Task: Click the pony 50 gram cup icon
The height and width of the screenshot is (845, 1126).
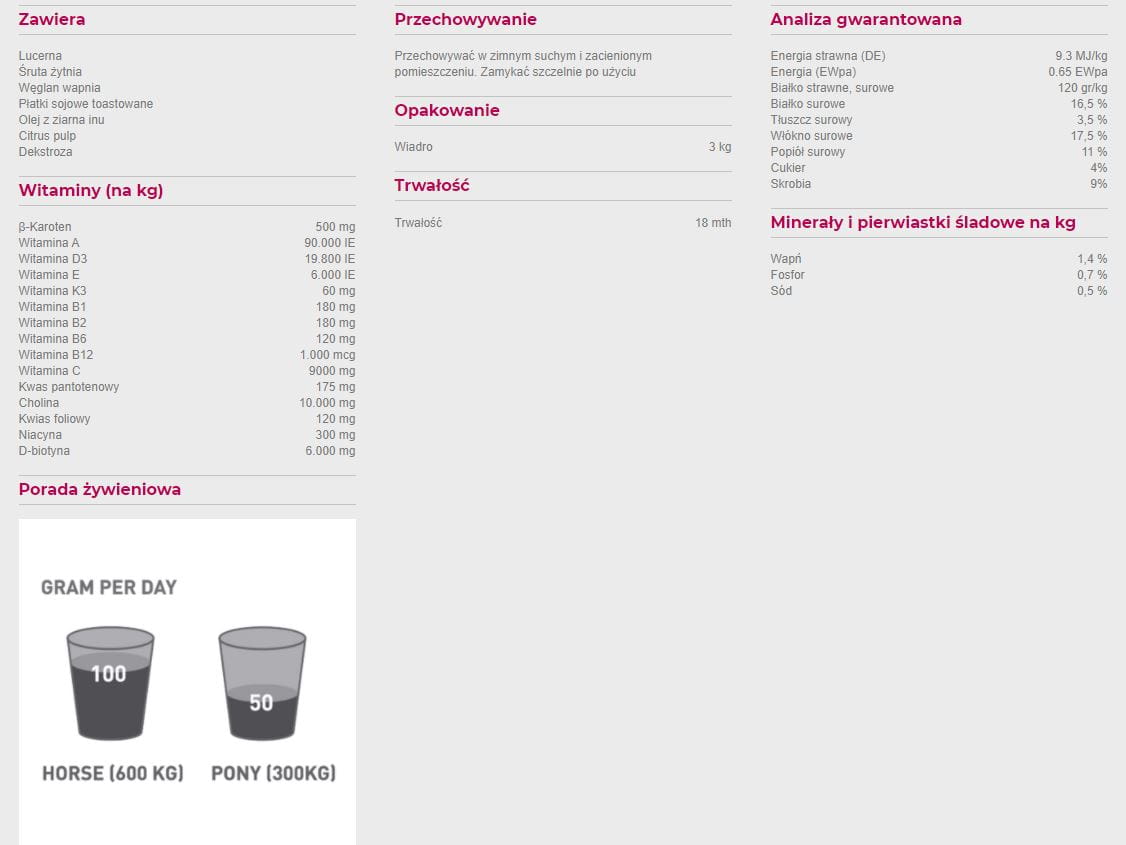Action: click(261, 683)
